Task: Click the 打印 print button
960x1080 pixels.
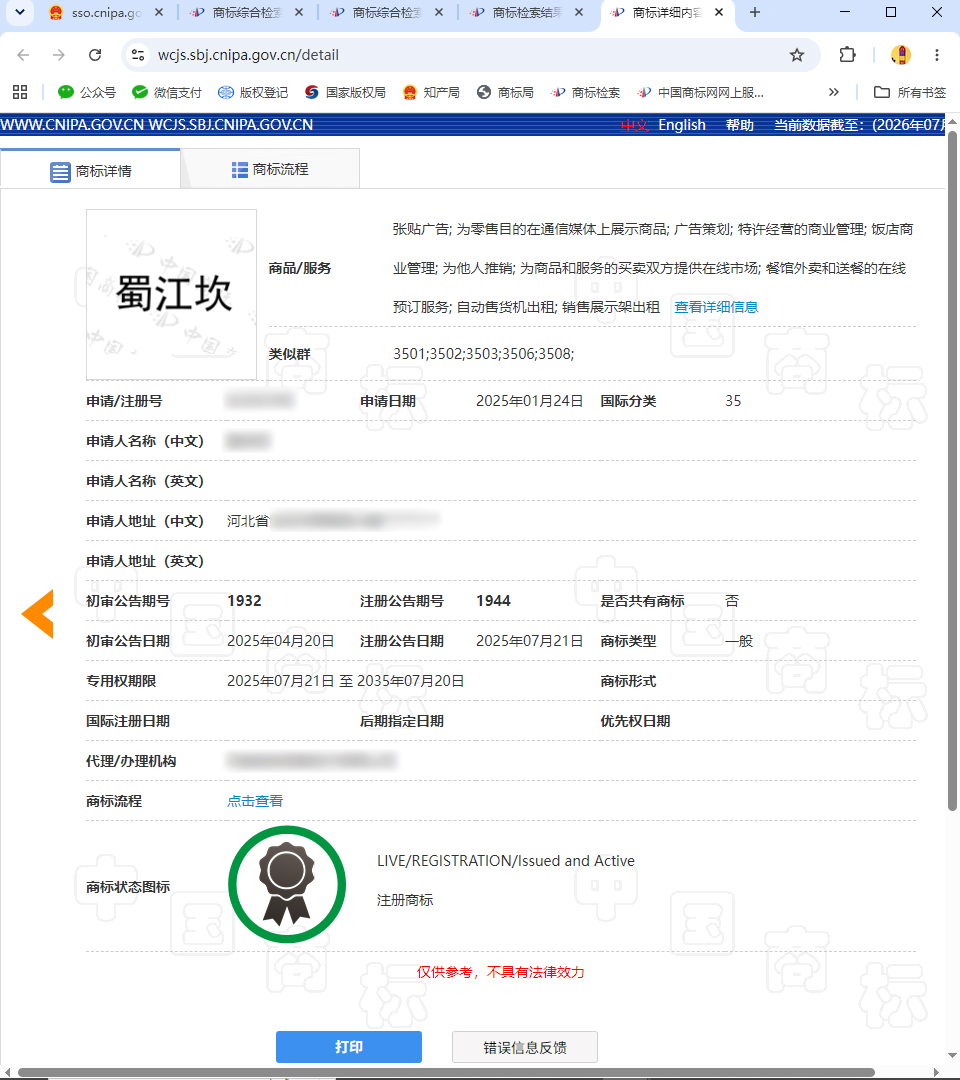Action: 348,1047
